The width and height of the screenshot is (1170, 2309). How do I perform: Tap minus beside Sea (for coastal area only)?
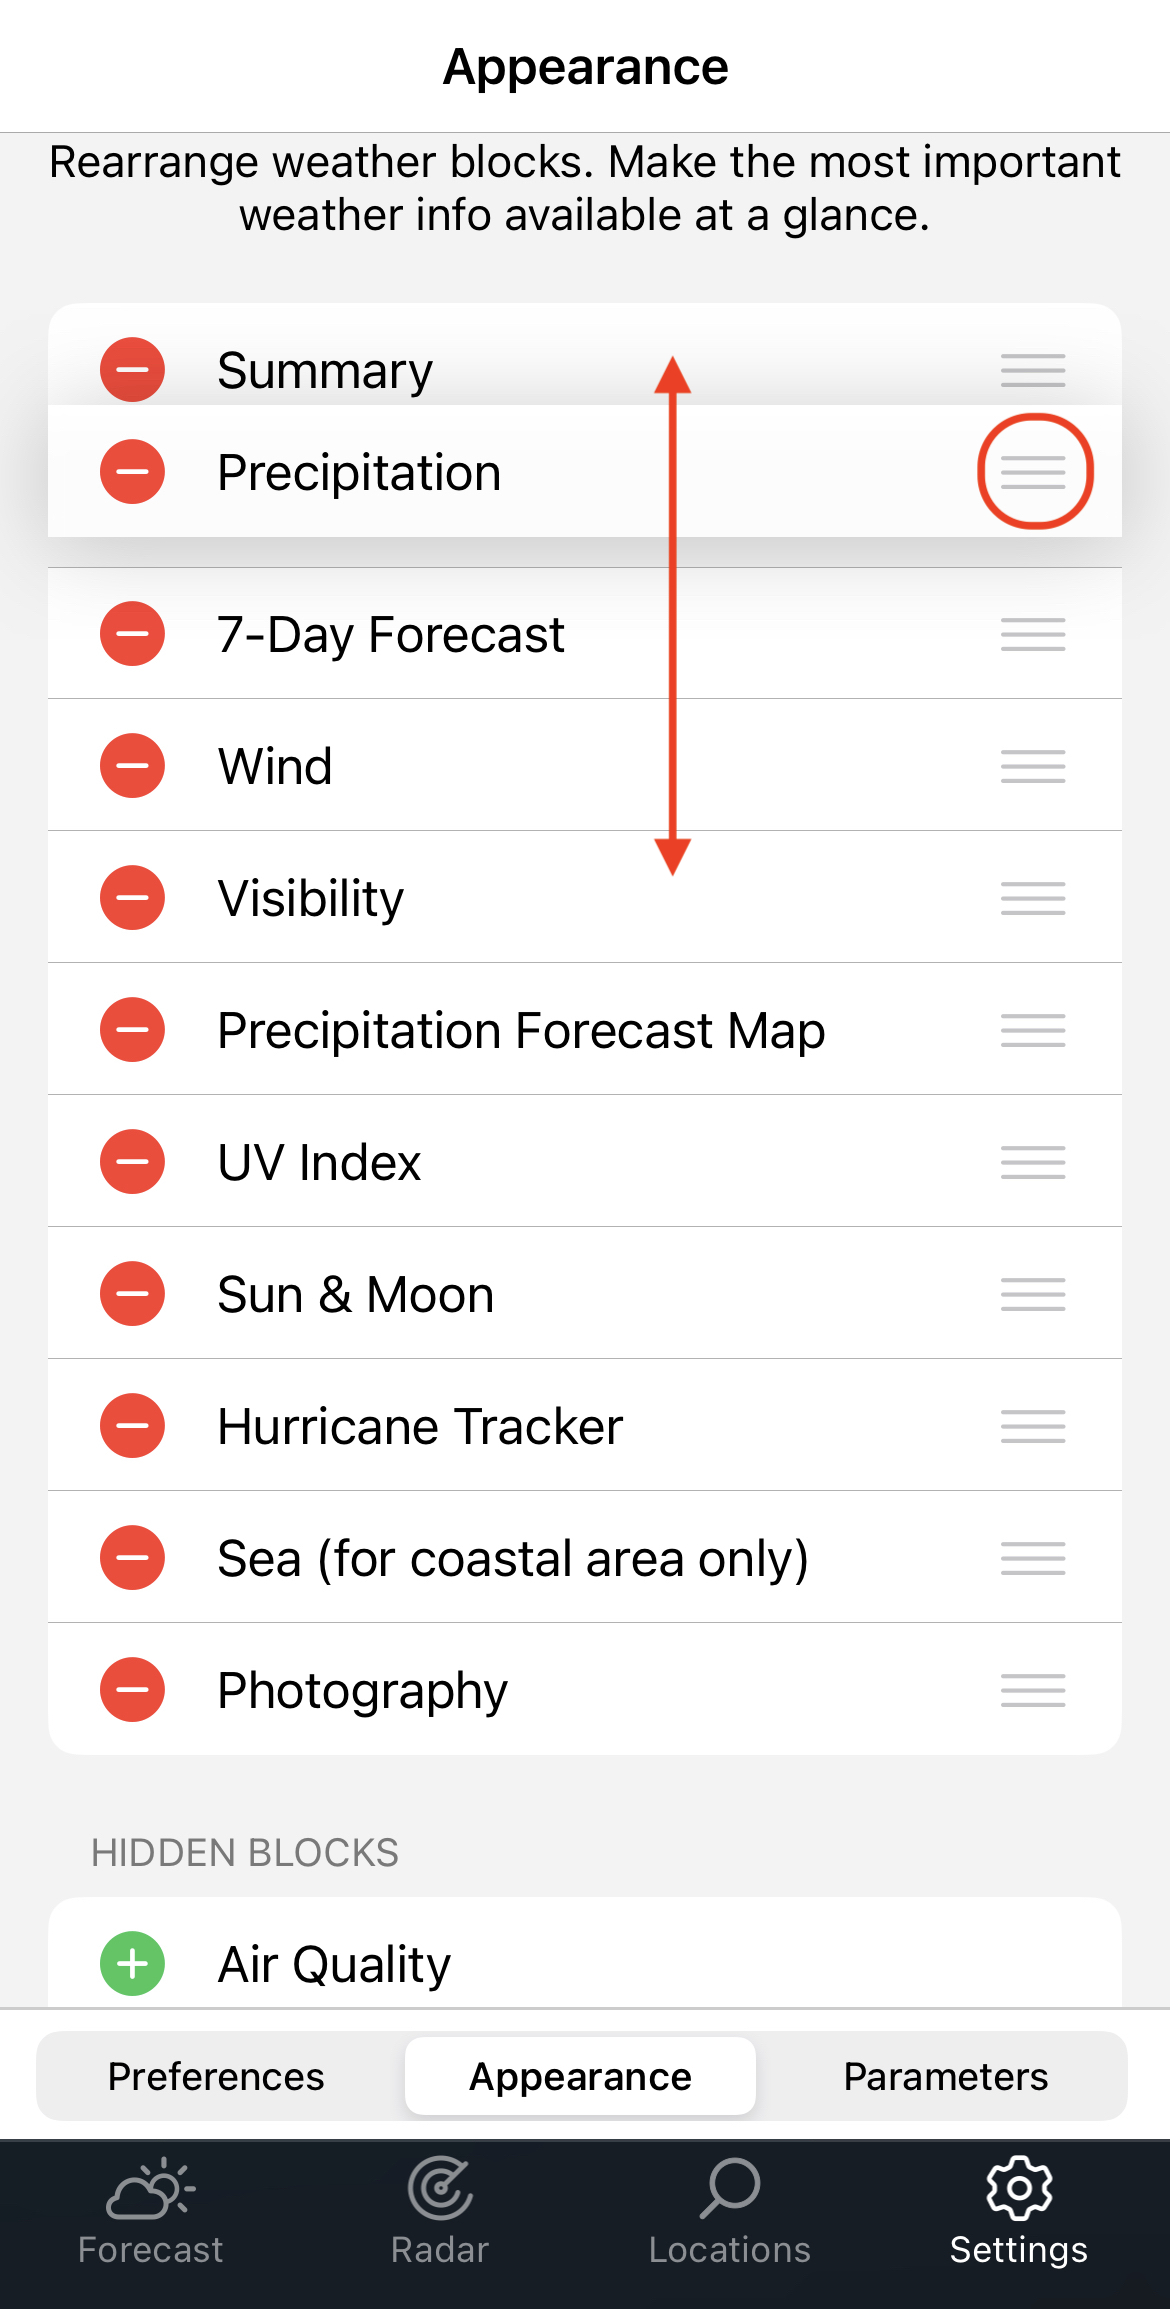(x=132, y=1558)
